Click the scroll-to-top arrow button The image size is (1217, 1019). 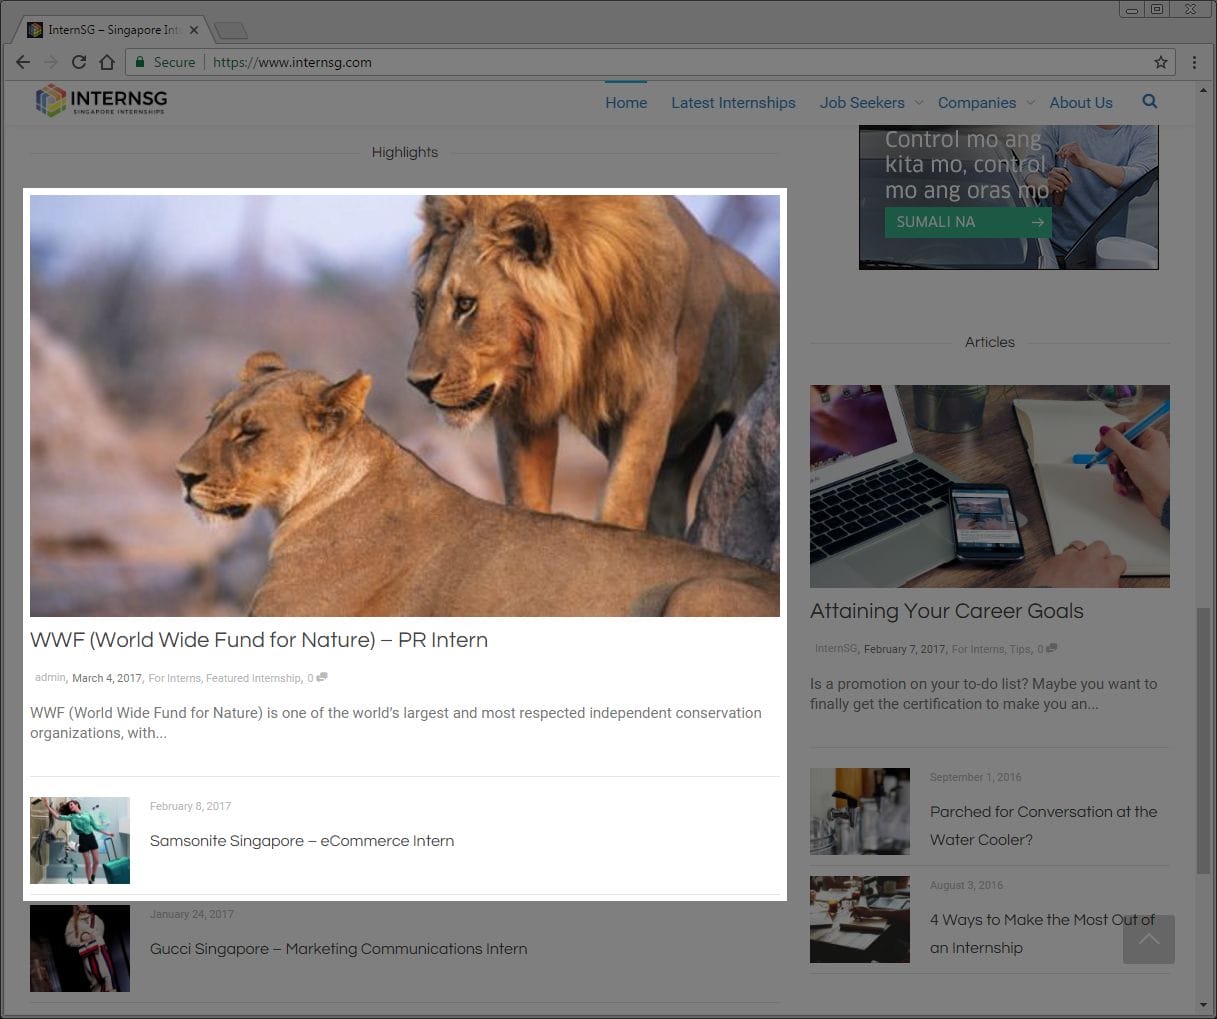1148,939
